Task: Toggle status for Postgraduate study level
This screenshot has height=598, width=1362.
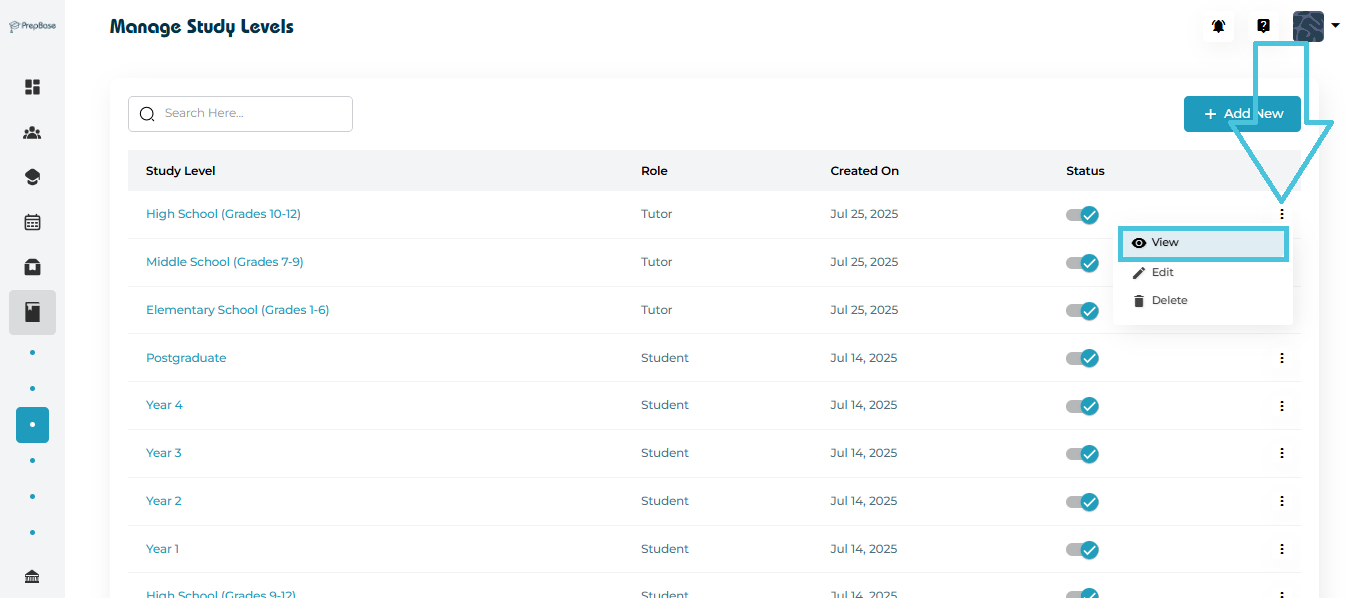Action: [x=1082, y=358]
